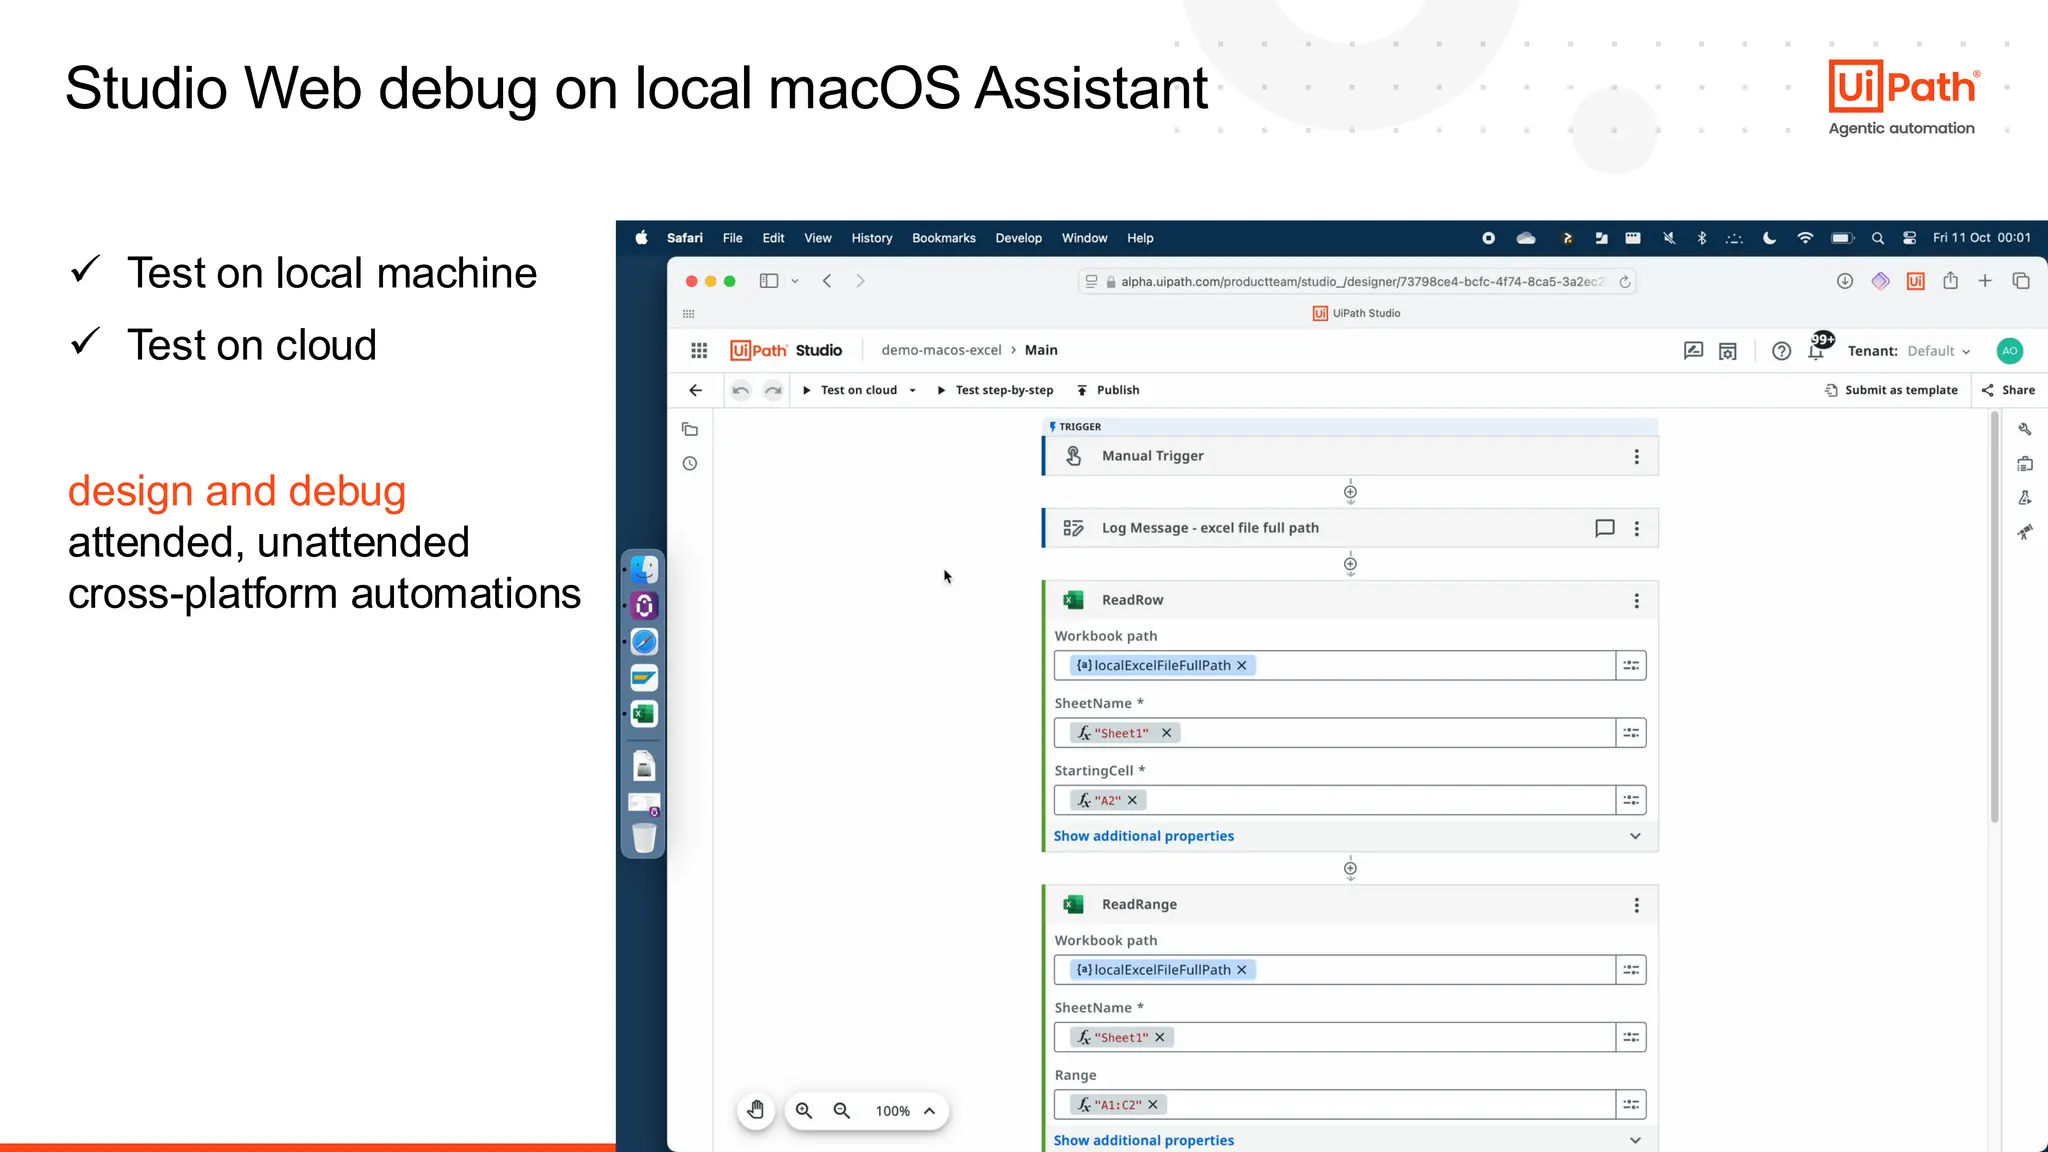The height and width of the screenshot is (1152, 2048).
Task: Click the Share button
Action: (2008, 390)
